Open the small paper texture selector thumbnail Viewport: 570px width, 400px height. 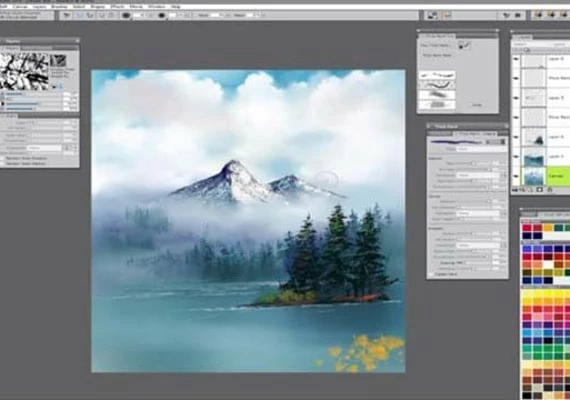pyautogui.click(x=58, y=61)
